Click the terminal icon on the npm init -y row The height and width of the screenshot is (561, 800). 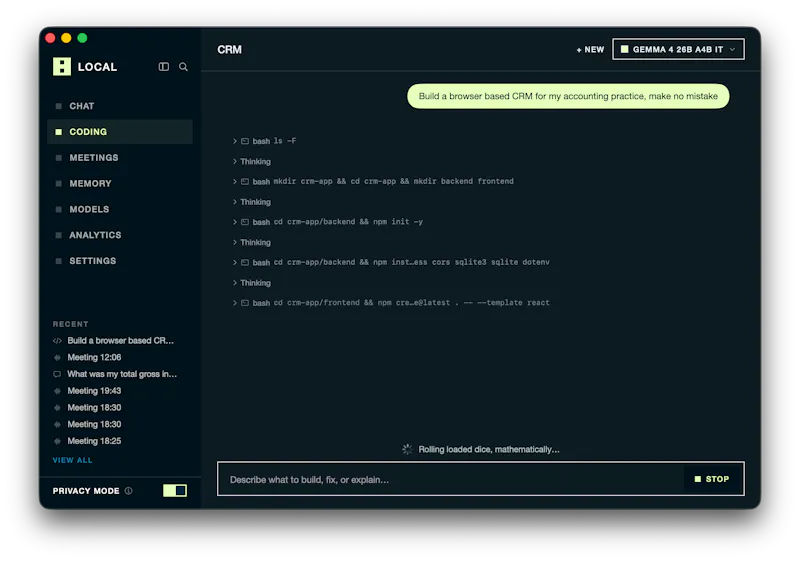(x=245, y=222)
